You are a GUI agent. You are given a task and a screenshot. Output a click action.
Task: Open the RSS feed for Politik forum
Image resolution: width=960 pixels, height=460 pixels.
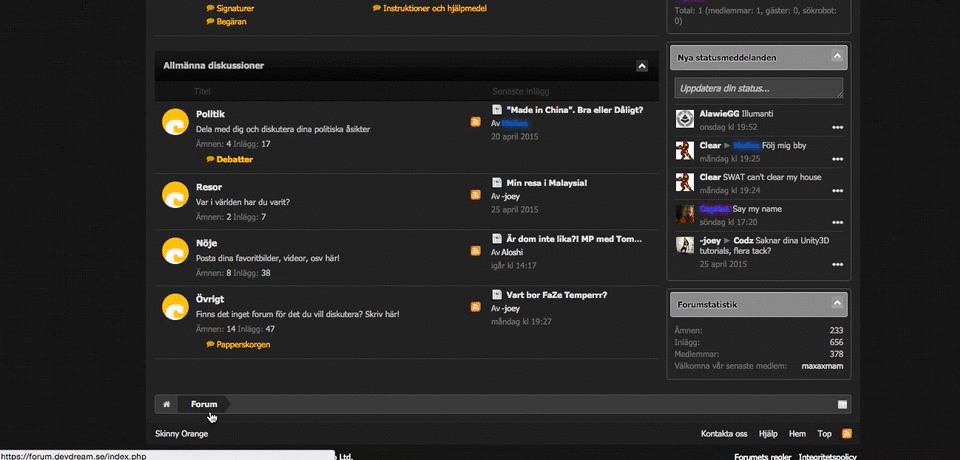[476, 122]
